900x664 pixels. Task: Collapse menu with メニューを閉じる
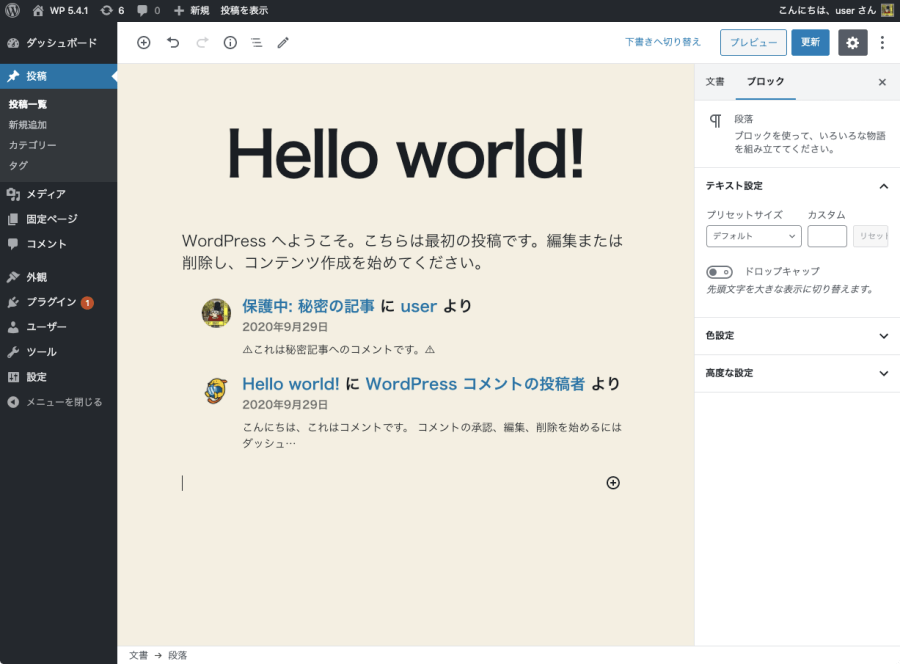click(59, 402)
